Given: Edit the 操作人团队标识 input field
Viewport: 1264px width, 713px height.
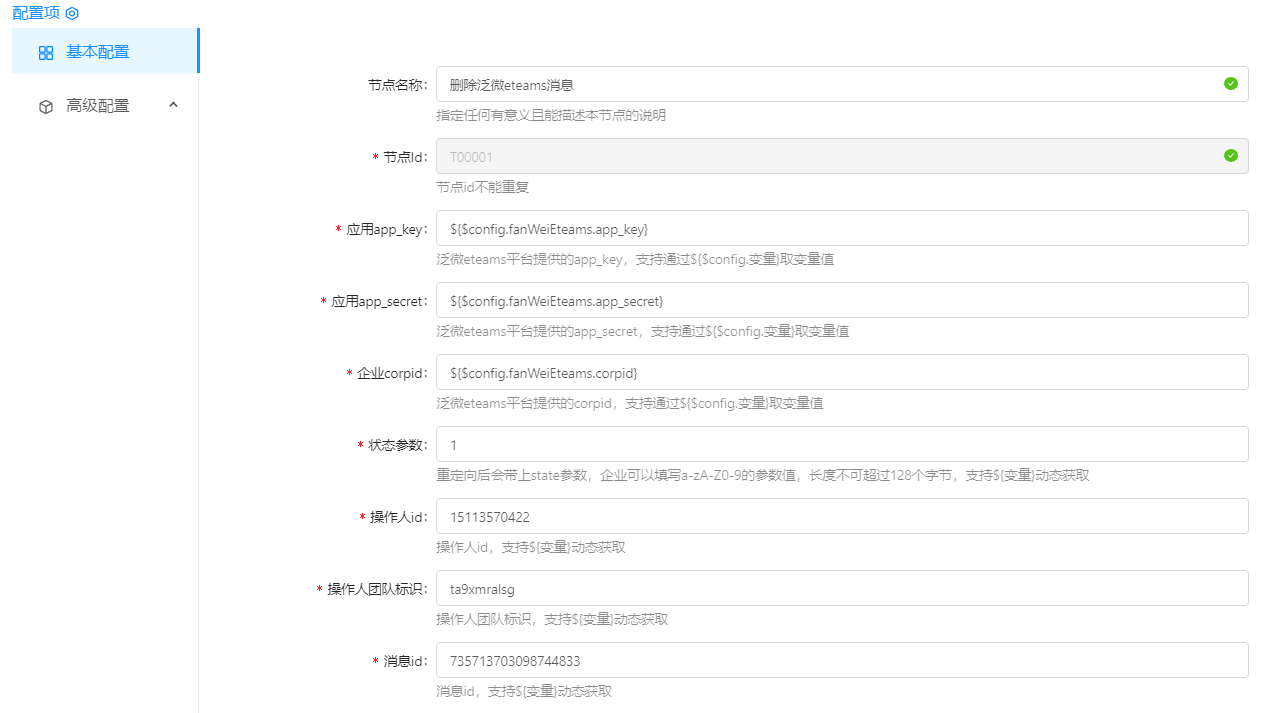Looking at the screenshot, I should pos(841,589).
